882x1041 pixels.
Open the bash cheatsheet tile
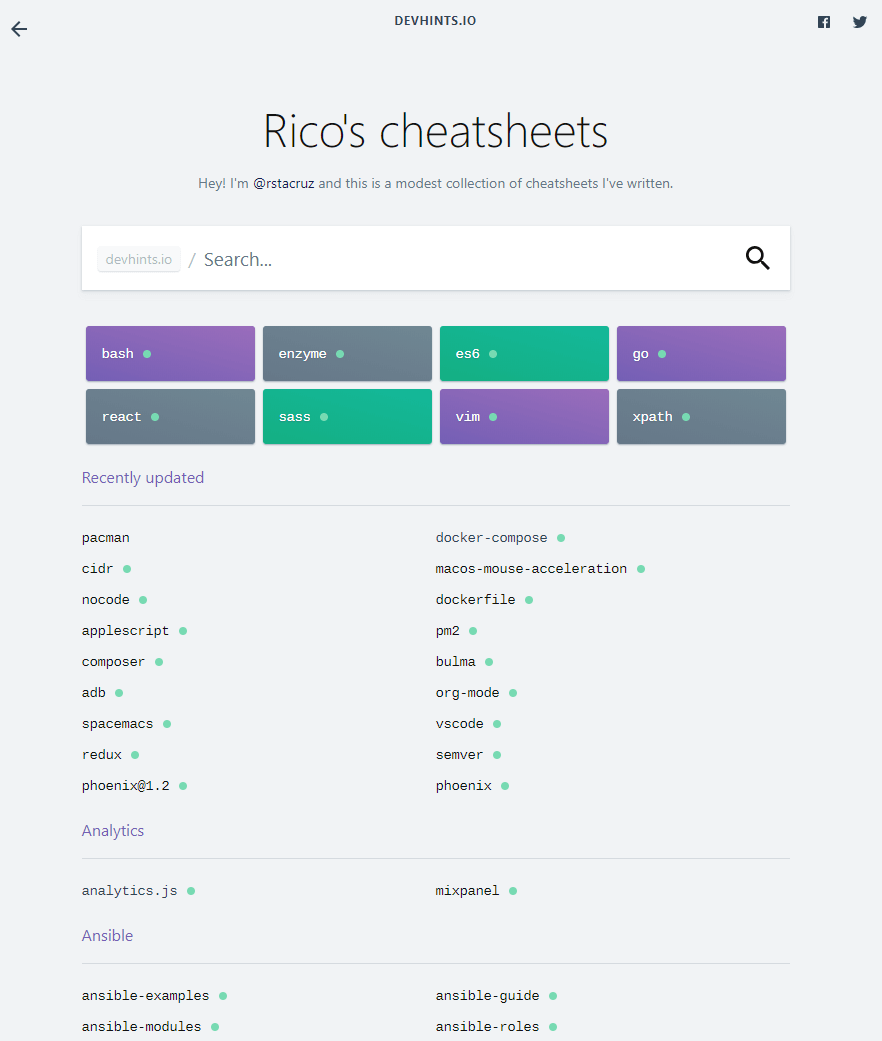170,353
